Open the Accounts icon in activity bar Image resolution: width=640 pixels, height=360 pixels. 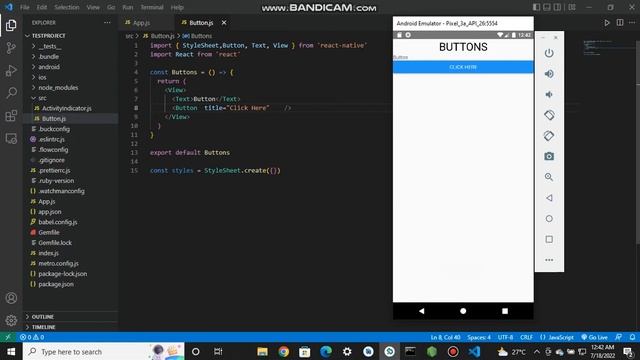click(x=11, y=298)
